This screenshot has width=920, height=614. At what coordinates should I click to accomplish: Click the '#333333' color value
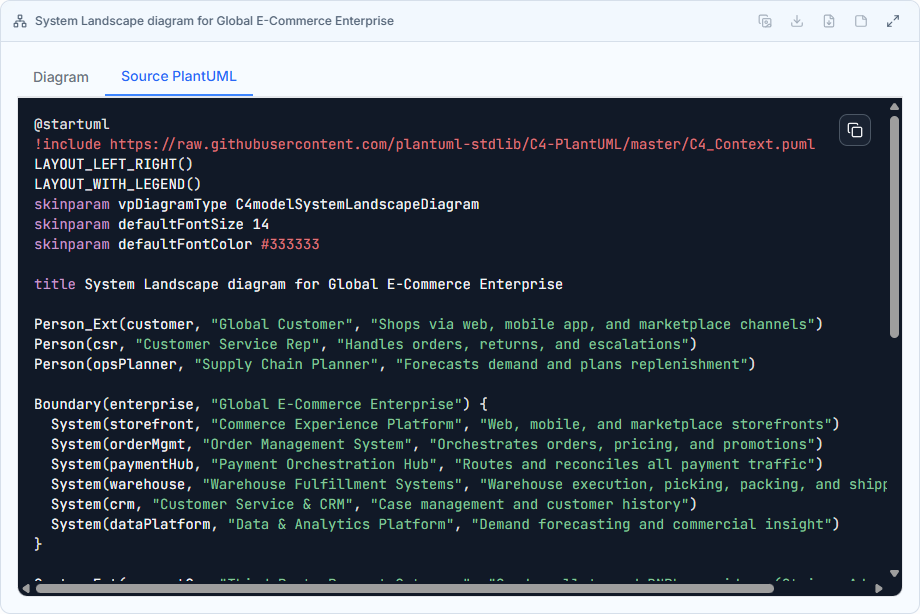coord(290,244)
